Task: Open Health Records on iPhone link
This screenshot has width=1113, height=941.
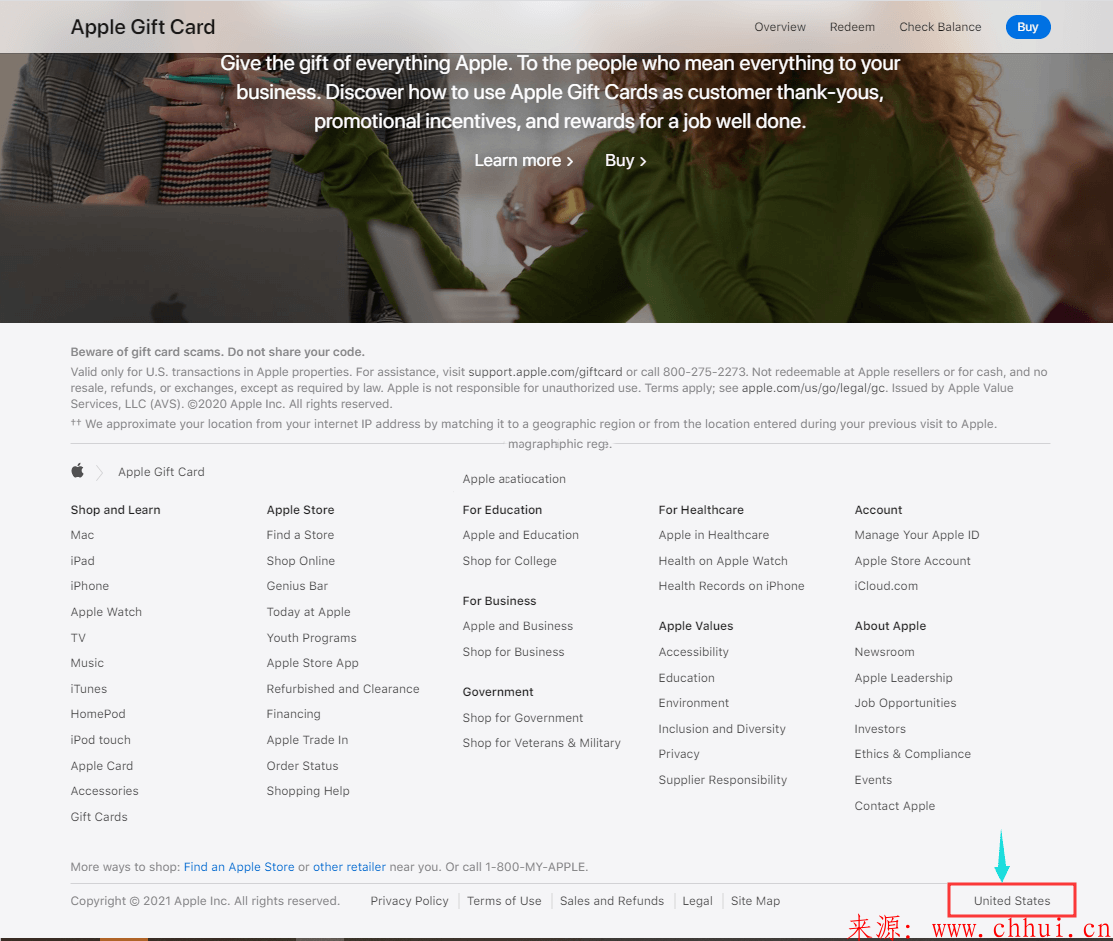Action: 731,586
